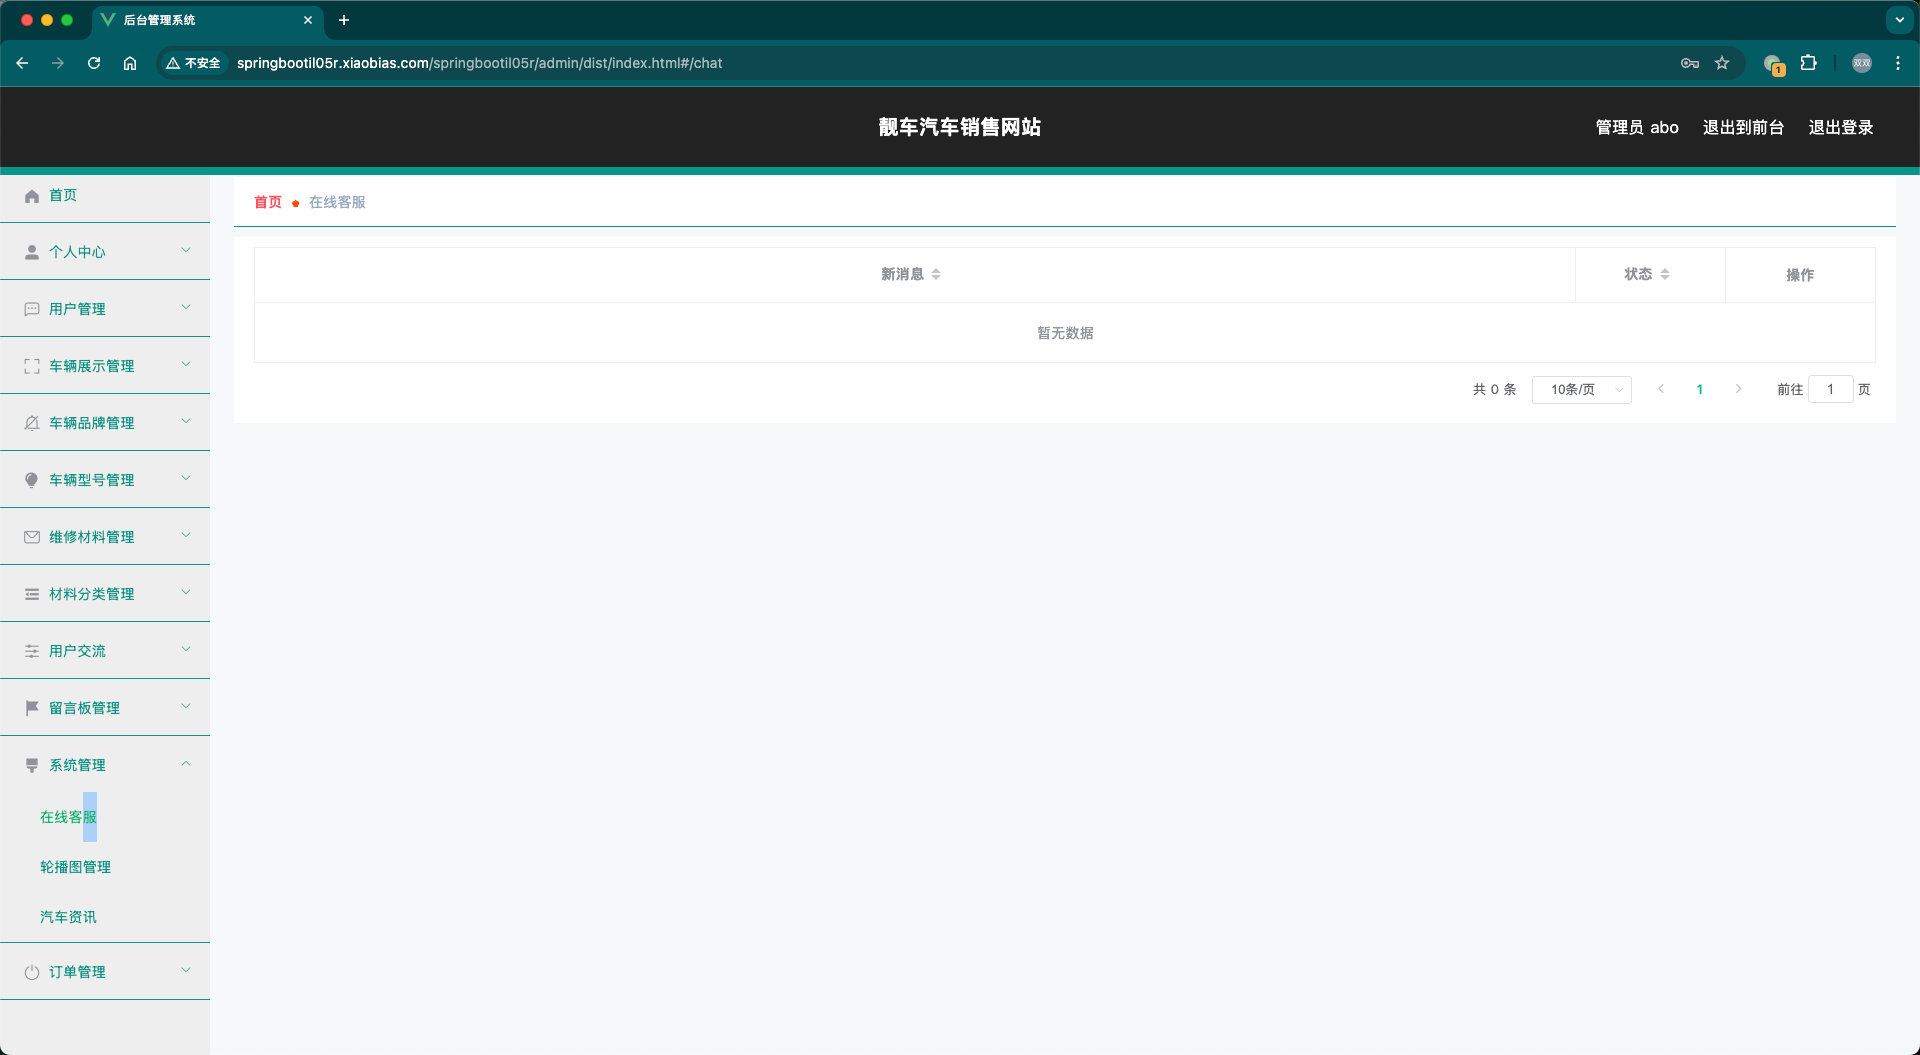Click the frame icon beside 车辆展示管理
Viewport: 1920px width, 1055px height.
pyautogui.click(x=32, y=366)
